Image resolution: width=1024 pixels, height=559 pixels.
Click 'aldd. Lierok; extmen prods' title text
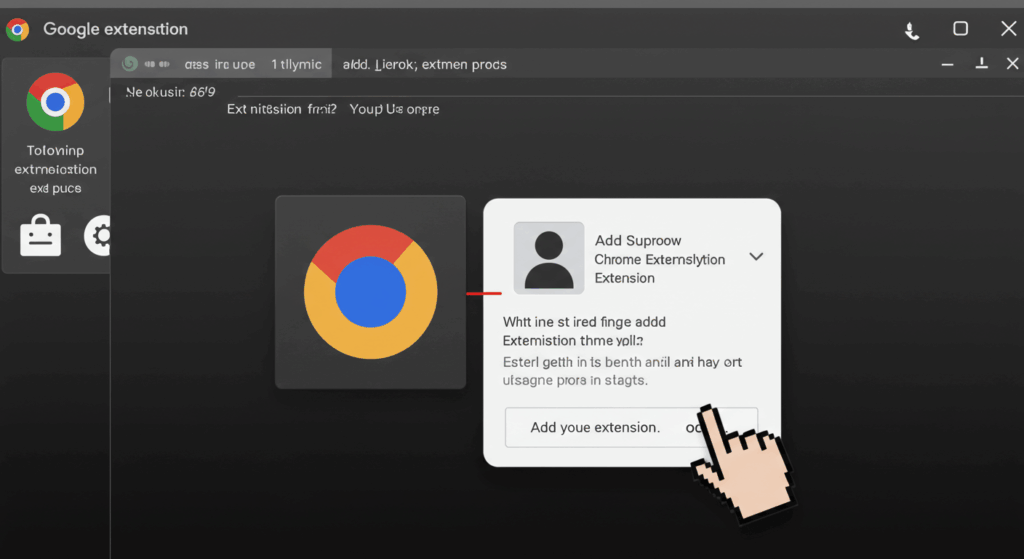pos(424,65)
